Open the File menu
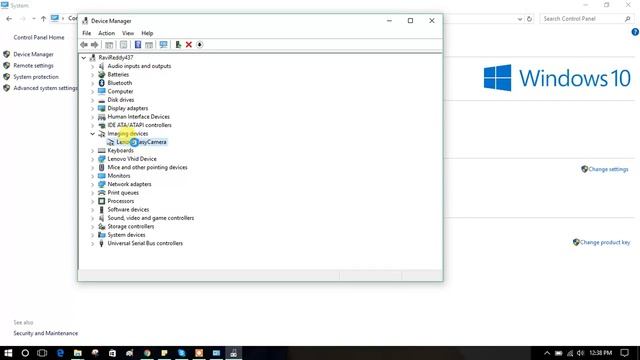The height and width of the screenshot is (360, 640). coord(87,33)
